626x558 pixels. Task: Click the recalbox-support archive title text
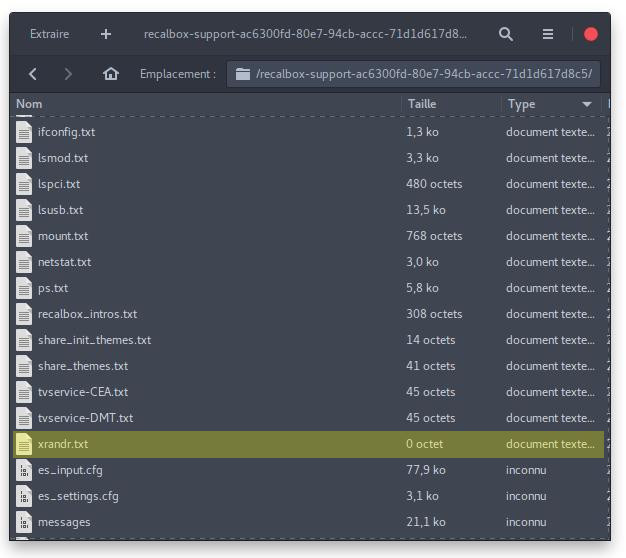305,34
